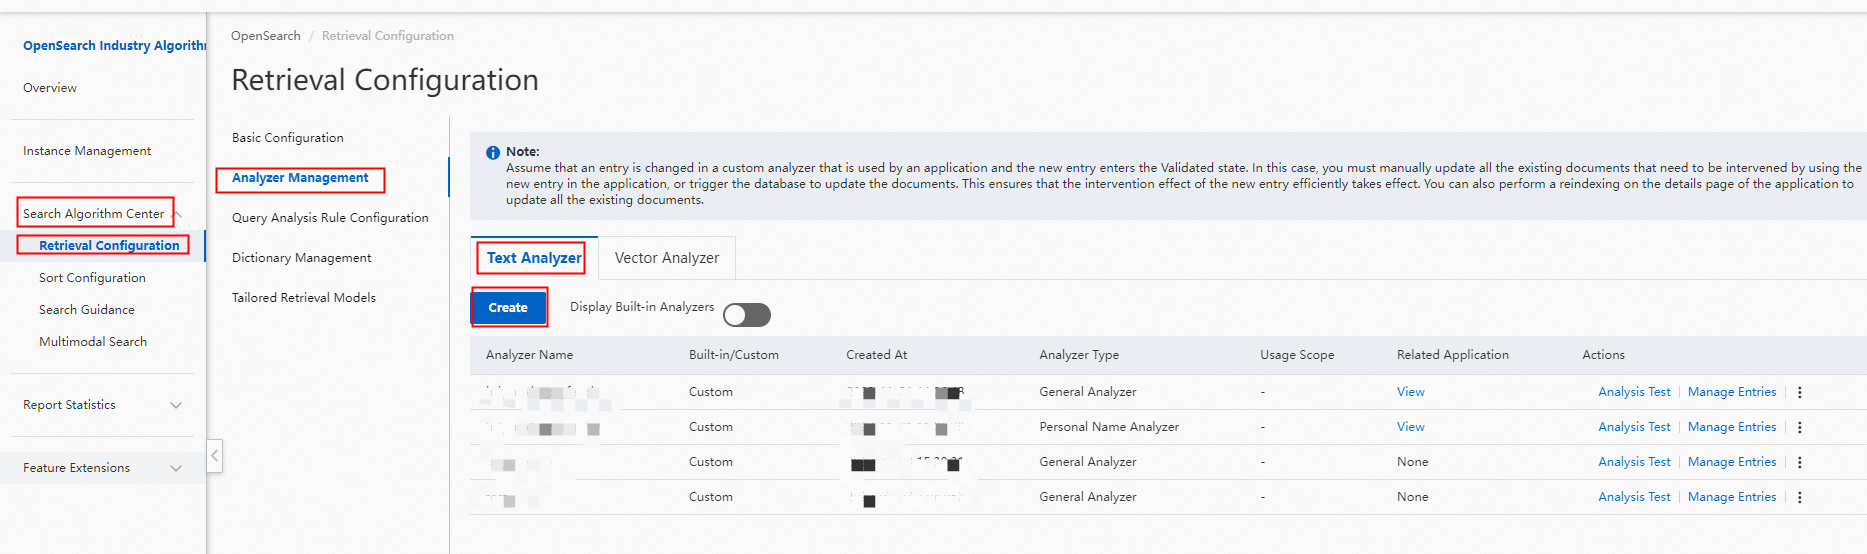The width and height of the screenshot is (1867, 554).
Task: View related application for first analyzer
Action: coord(1410,392)
